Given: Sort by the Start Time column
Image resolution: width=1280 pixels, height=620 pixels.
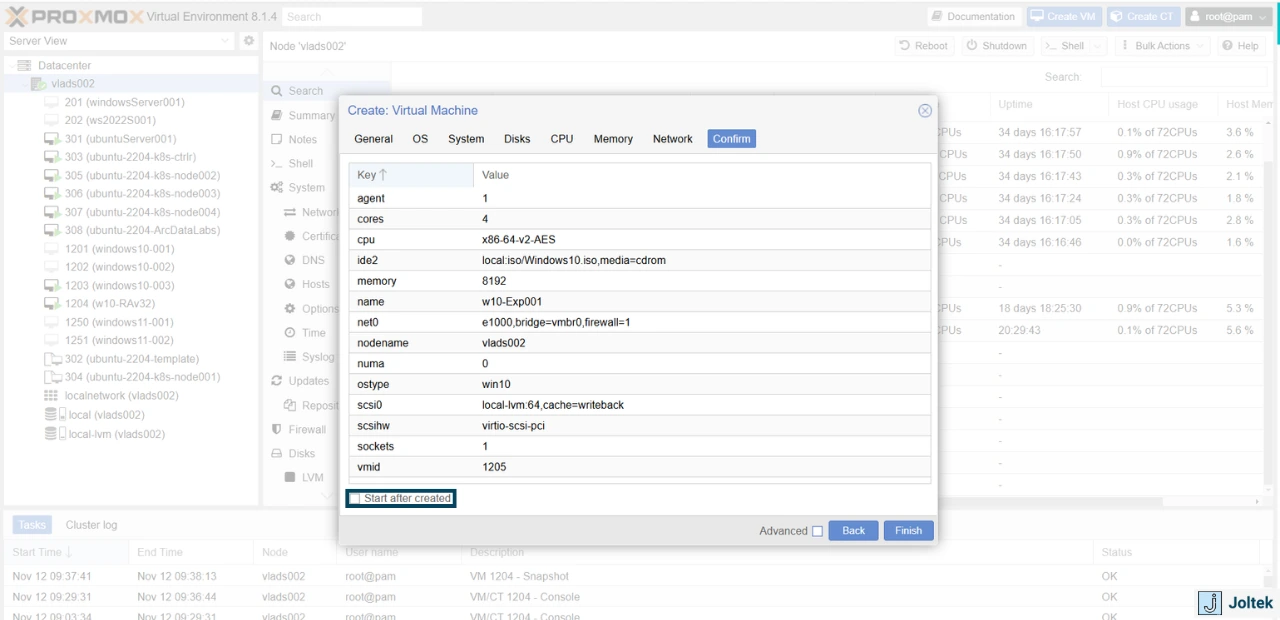Looking at the screenshot, I should [66, 552].
